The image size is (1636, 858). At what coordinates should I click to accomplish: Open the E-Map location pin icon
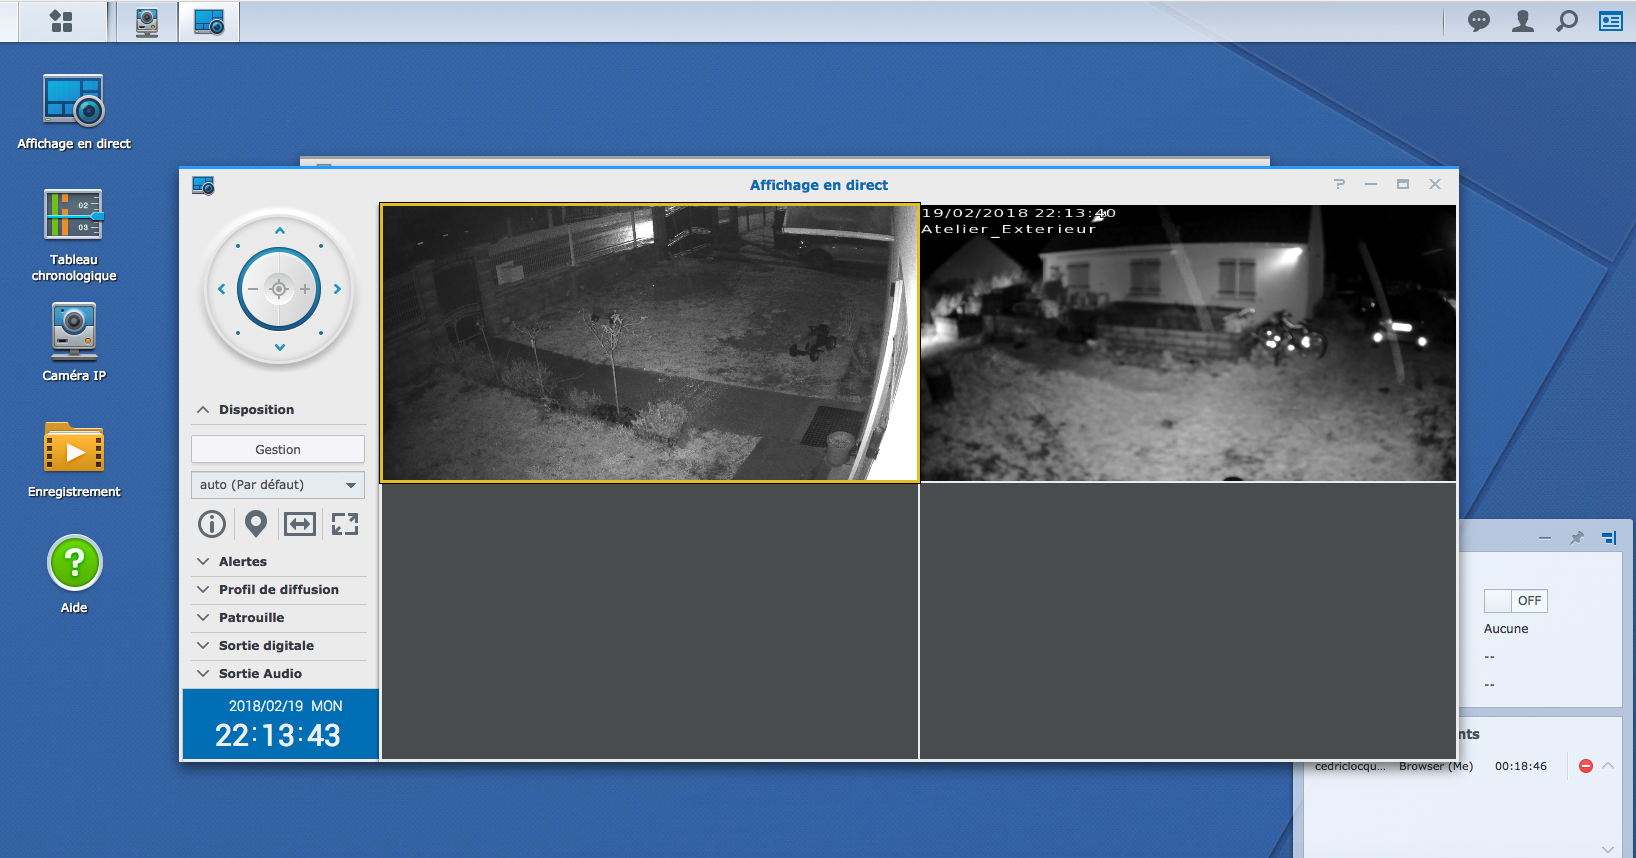(x=256, y=524)
